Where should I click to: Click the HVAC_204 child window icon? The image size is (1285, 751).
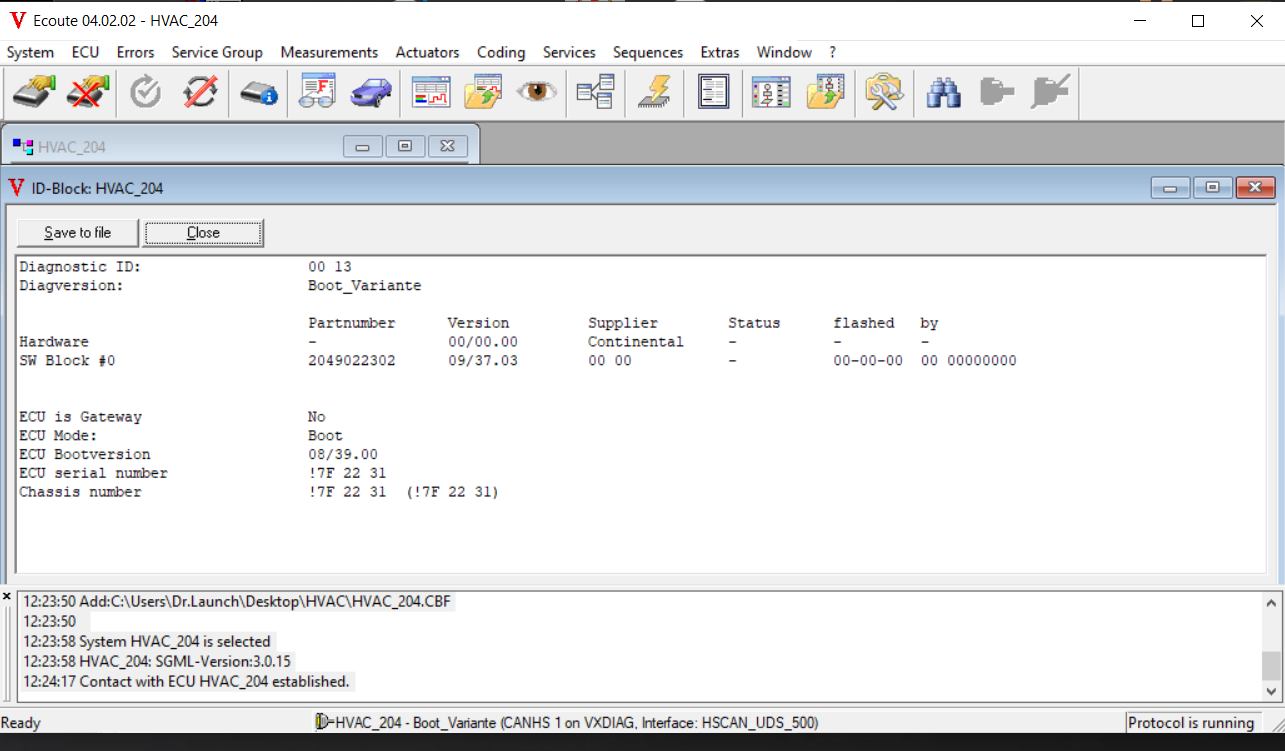pos(22,147)
